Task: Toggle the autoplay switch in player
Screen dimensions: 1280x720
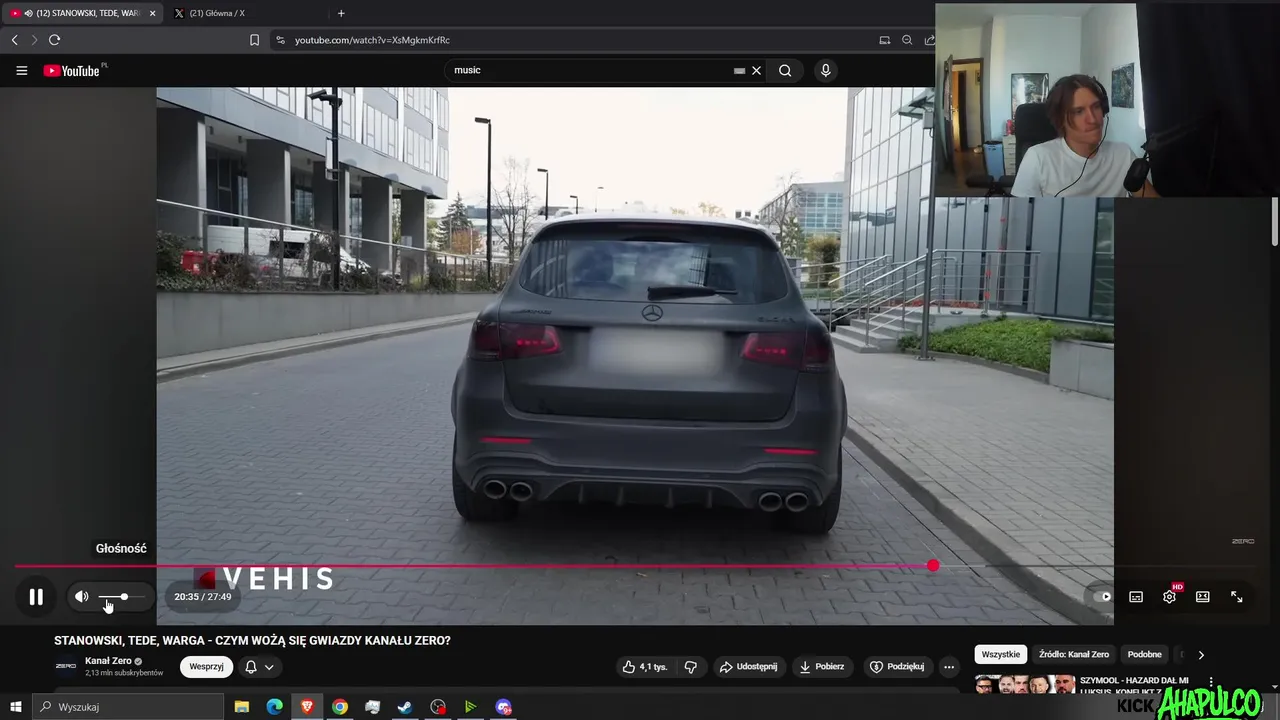Action: pos(1101,597)
